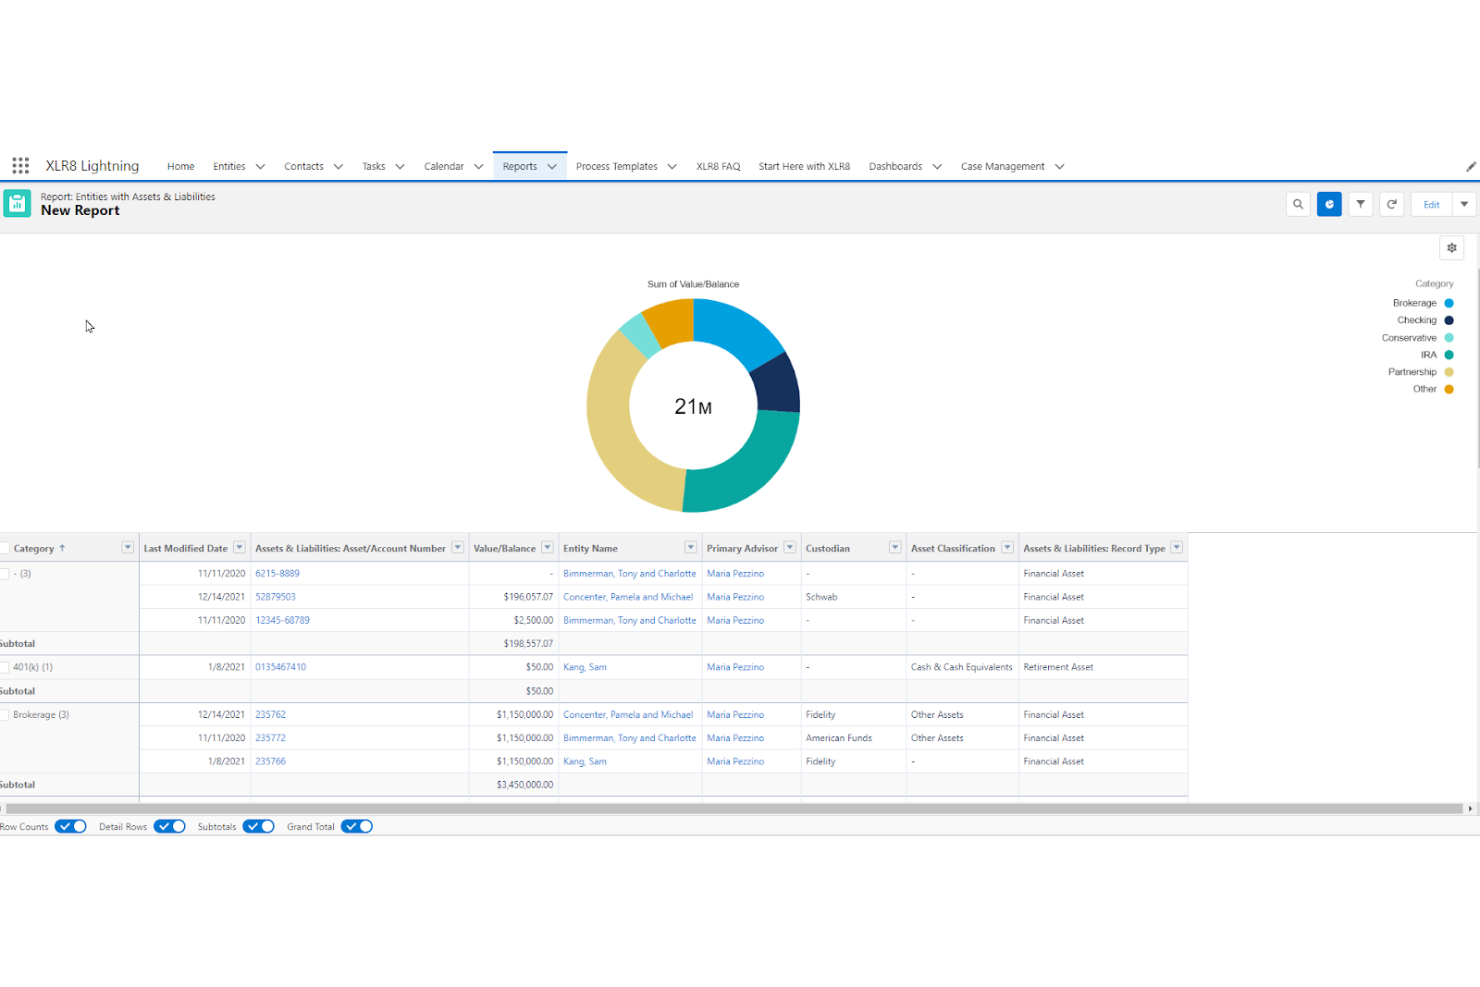The image size is (1480, 987).
Task: Expand the Reports tab dropdown
Action: click(552, 167)
